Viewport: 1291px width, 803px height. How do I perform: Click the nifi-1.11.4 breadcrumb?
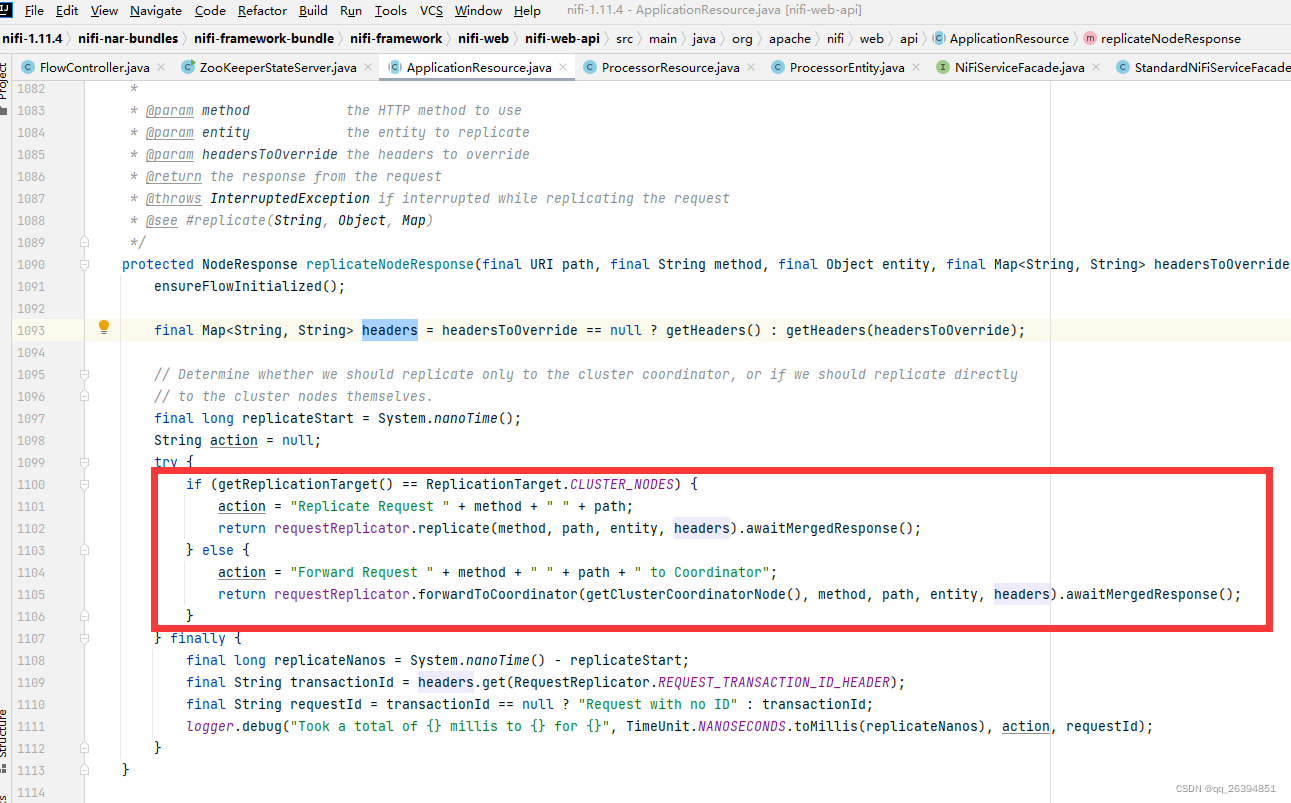pyautogui.click(x=32, y=38)
